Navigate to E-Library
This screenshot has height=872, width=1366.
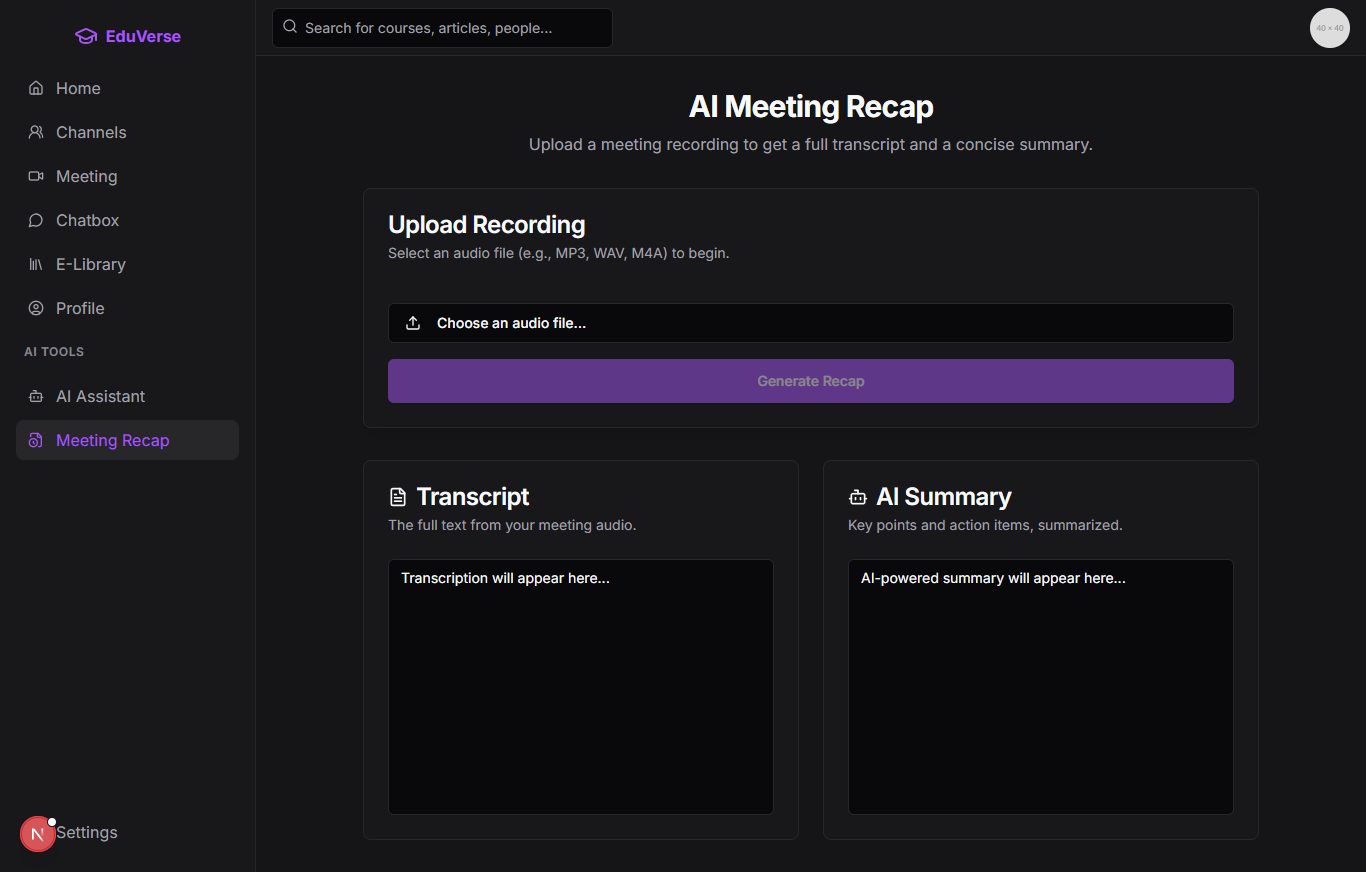(127, 264)
